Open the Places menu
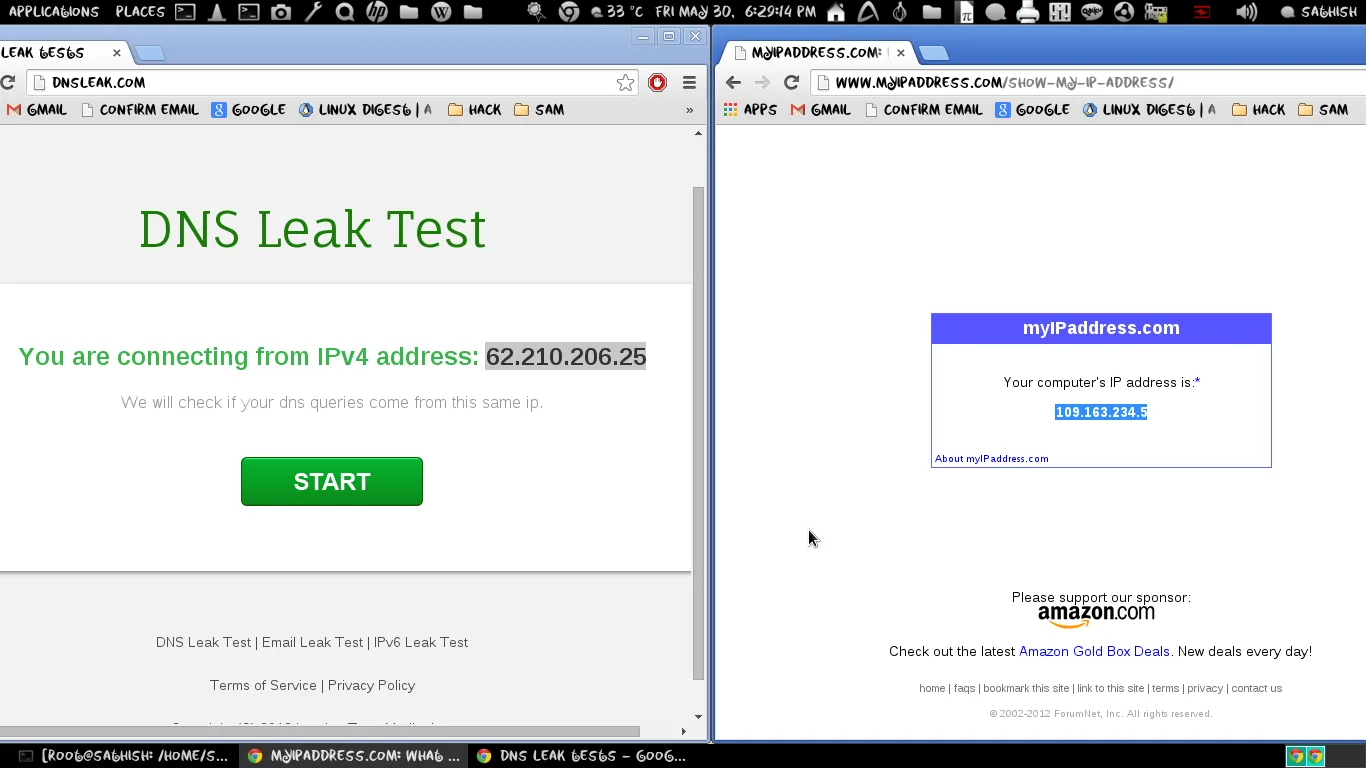1366x768 pixels. click(x=140, y=12)
